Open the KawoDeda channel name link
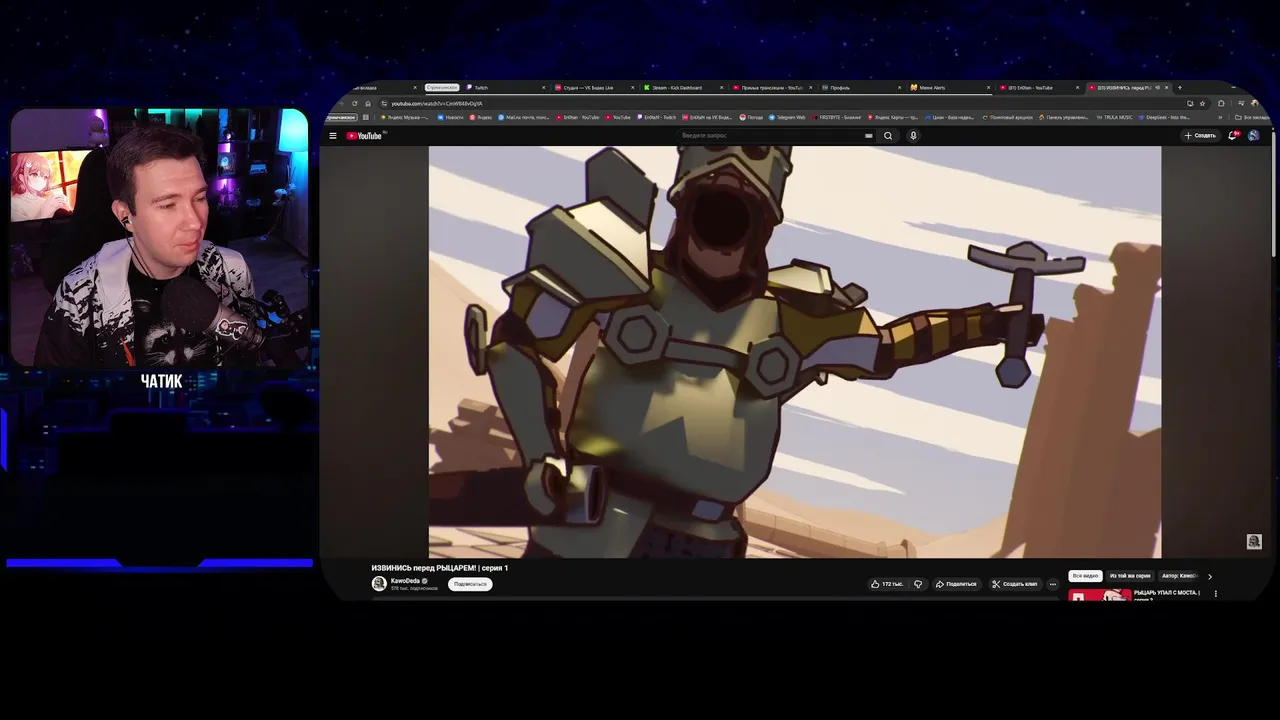Image resolution: width=1280 pixels, height=720 pixels. coord(405,580)
